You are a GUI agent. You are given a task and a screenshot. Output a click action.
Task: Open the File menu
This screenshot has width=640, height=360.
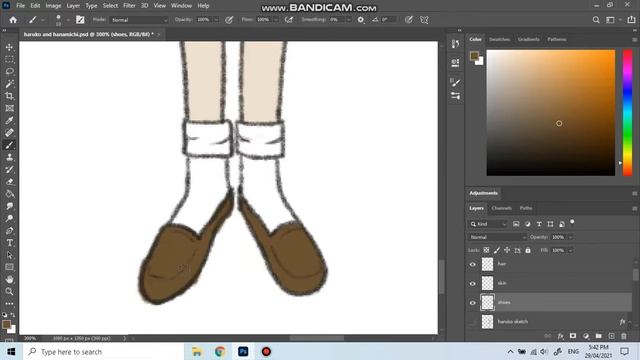coord(20,6)
